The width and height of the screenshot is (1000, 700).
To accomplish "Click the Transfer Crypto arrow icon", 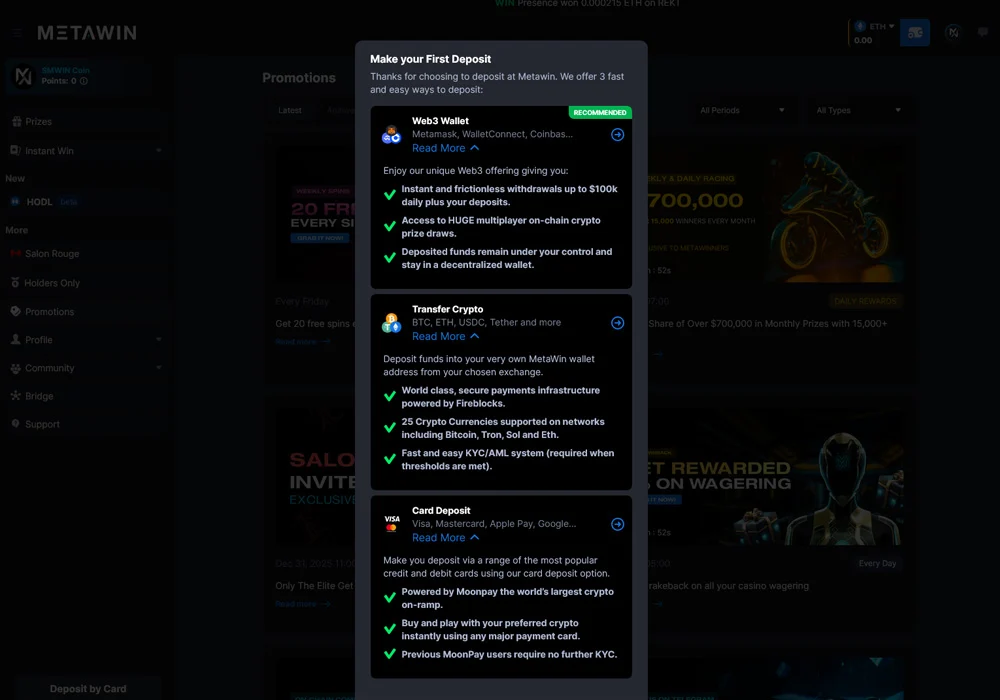I will (617, 323).
